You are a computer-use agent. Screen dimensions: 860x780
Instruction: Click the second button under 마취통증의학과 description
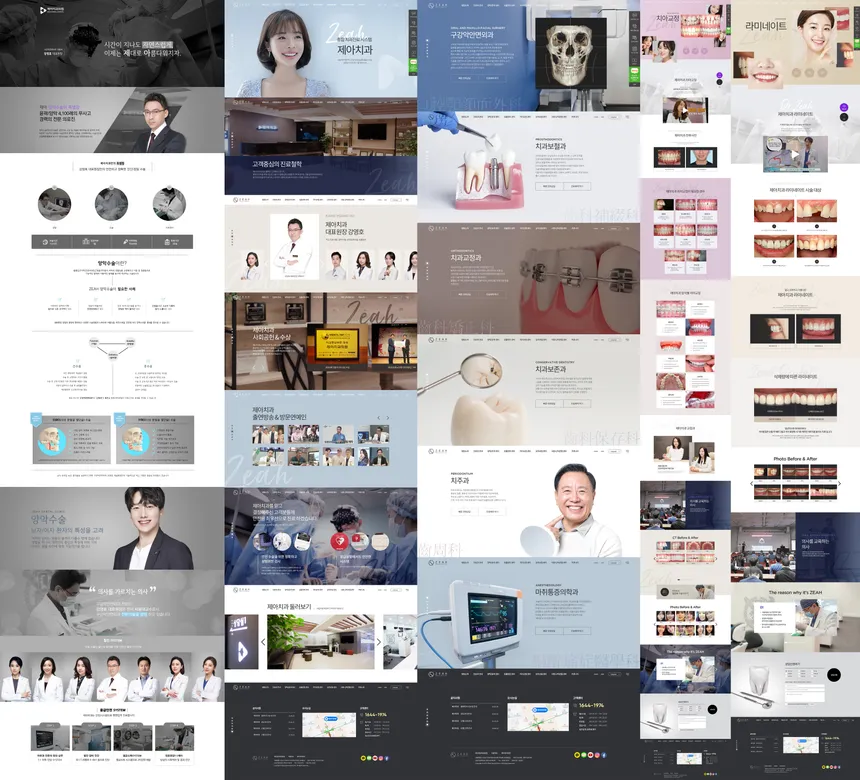coord(577,631)
